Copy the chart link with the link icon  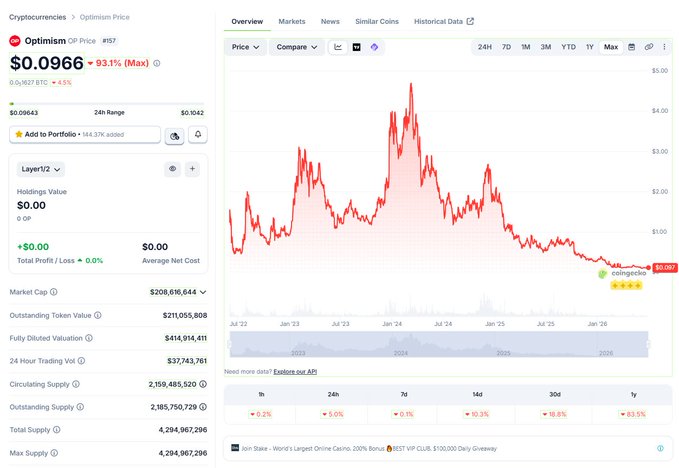(x=649, y=47)
